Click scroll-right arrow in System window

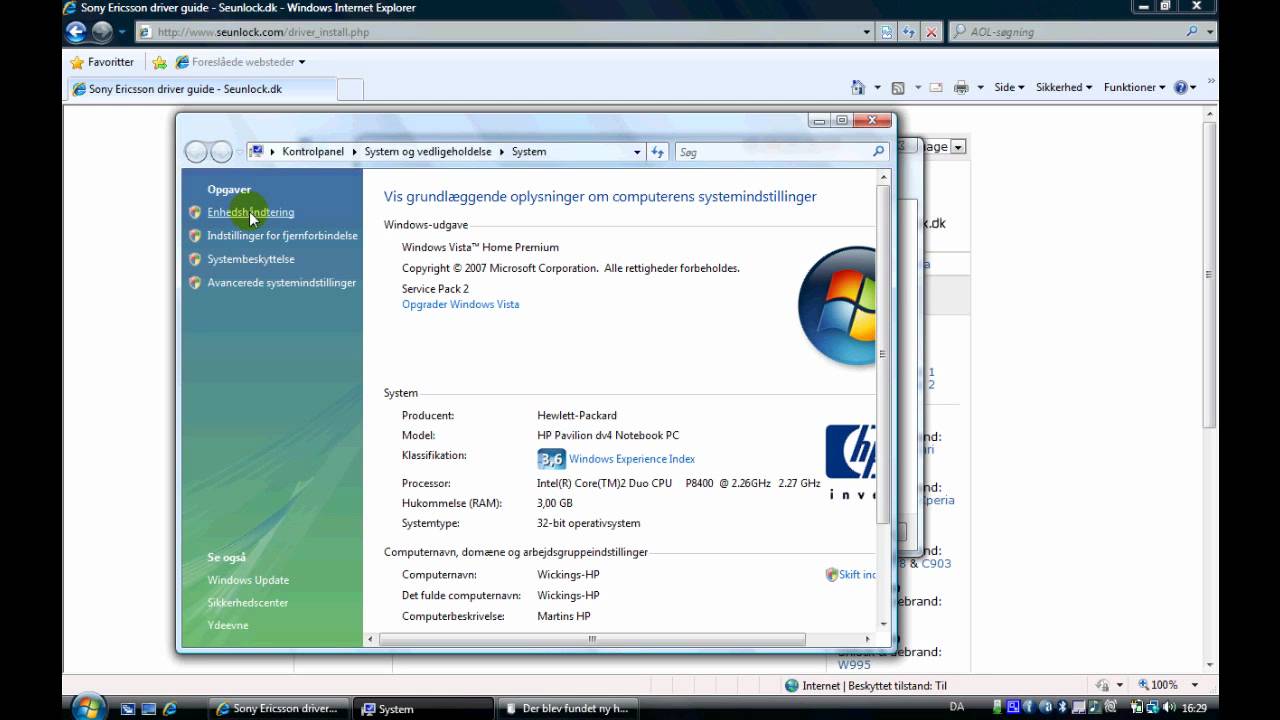(x=868, y=639)
